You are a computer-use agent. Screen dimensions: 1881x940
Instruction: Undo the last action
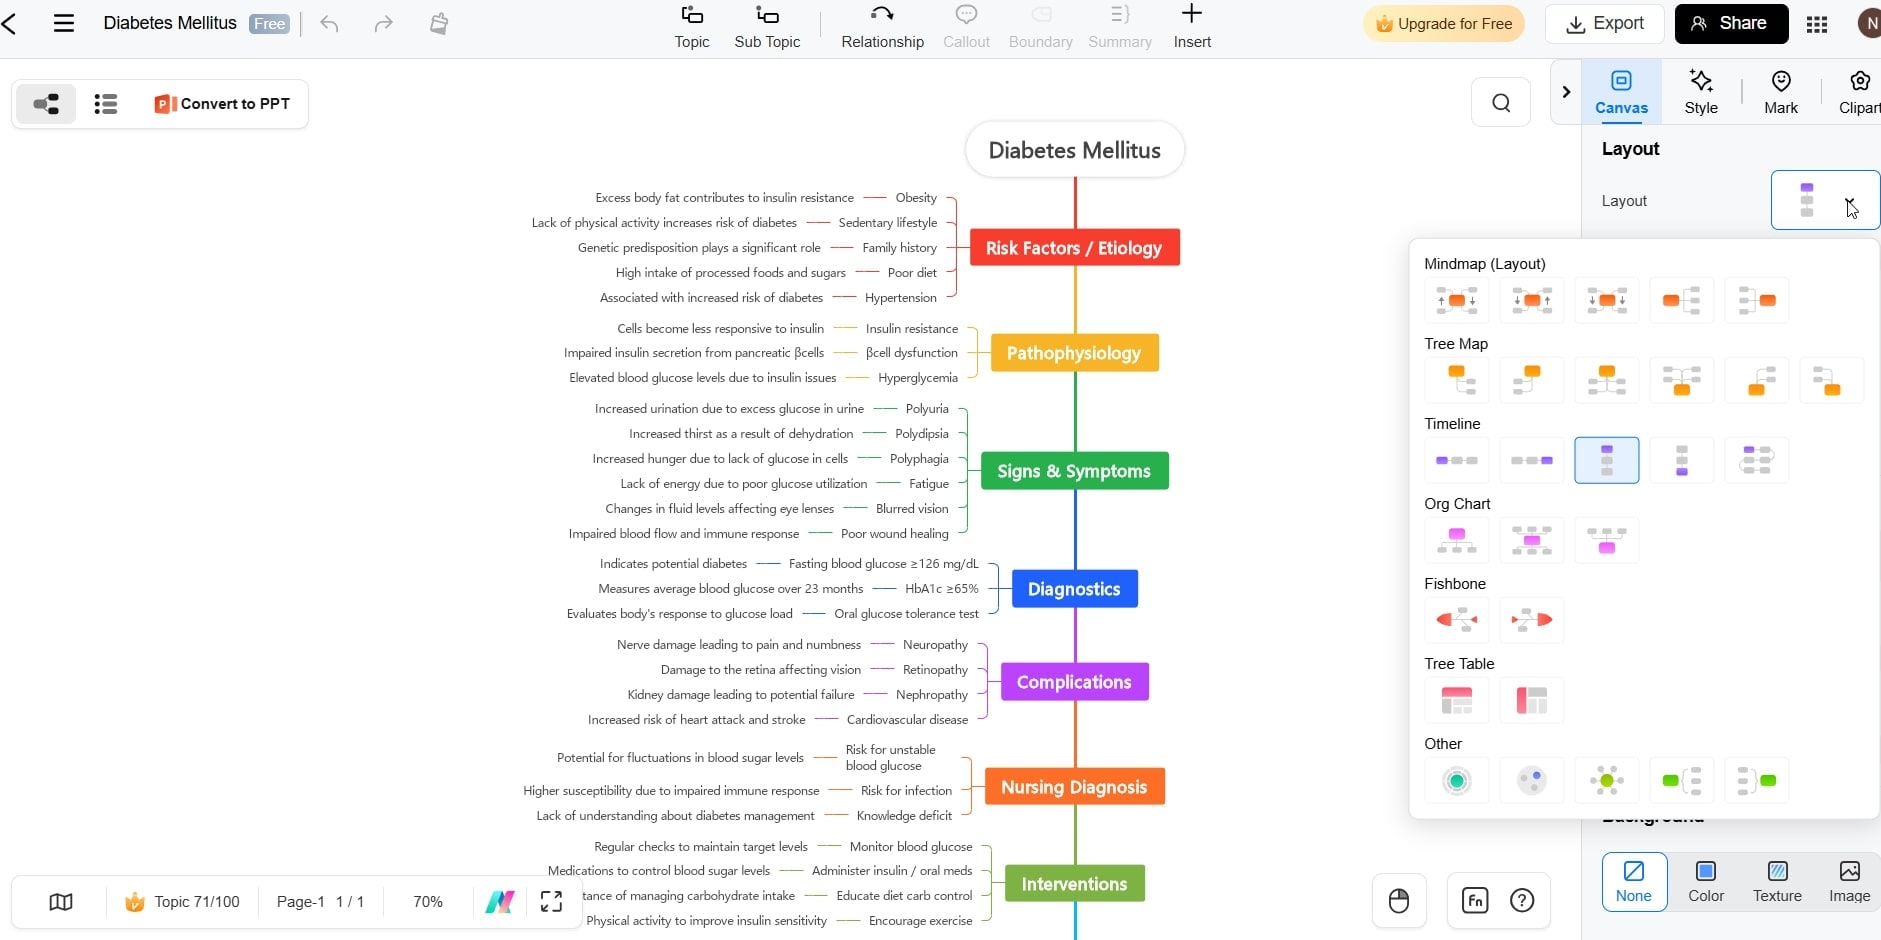[x=330, y=23]
